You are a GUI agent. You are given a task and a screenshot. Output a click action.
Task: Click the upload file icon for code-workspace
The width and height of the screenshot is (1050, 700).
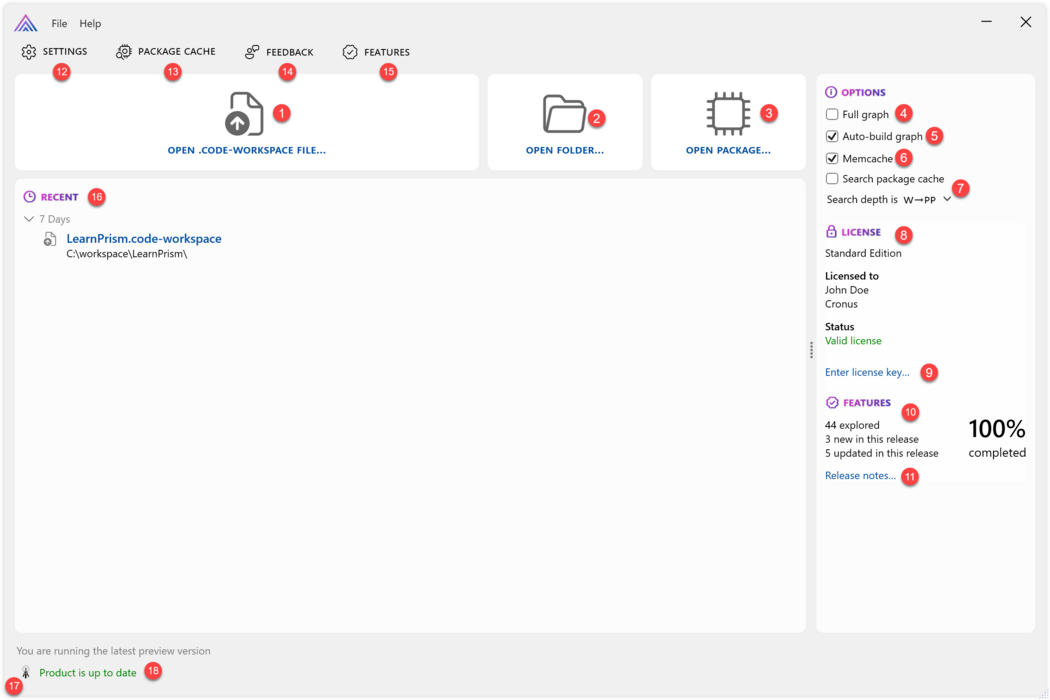[244, 113]
